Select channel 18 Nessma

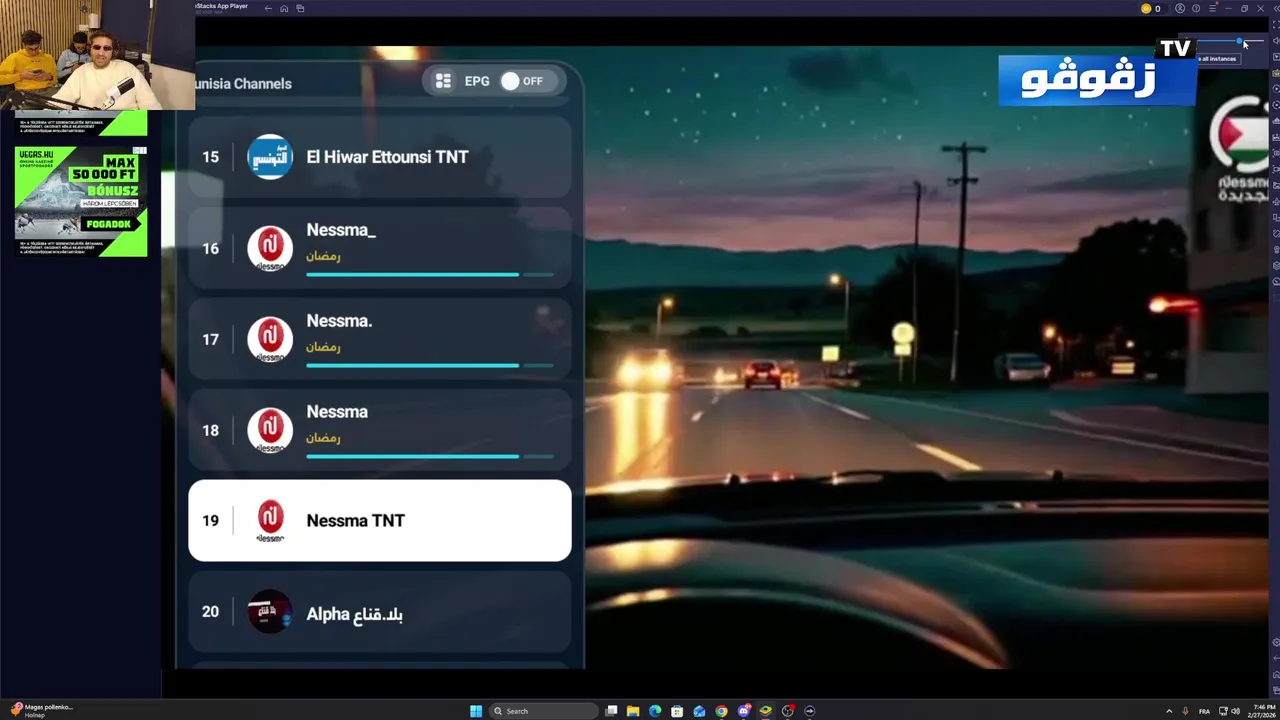[x=380, y=430]
